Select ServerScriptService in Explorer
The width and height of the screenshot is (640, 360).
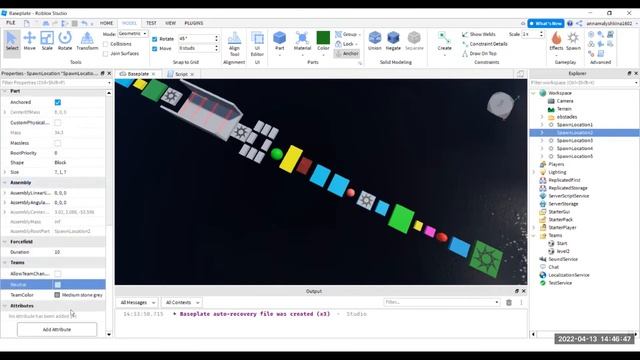coord(569,196)
